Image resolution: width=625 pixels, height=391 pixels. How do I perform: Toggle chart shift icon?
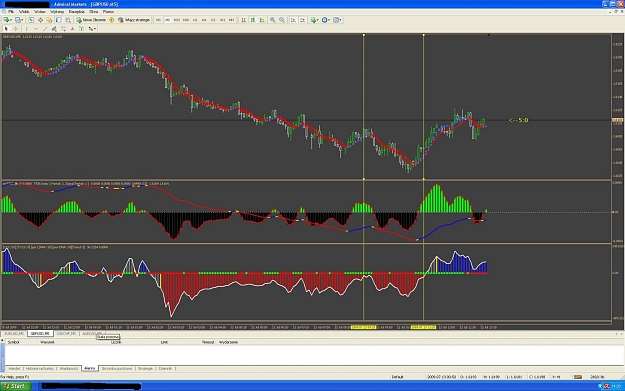pos(303,20)
